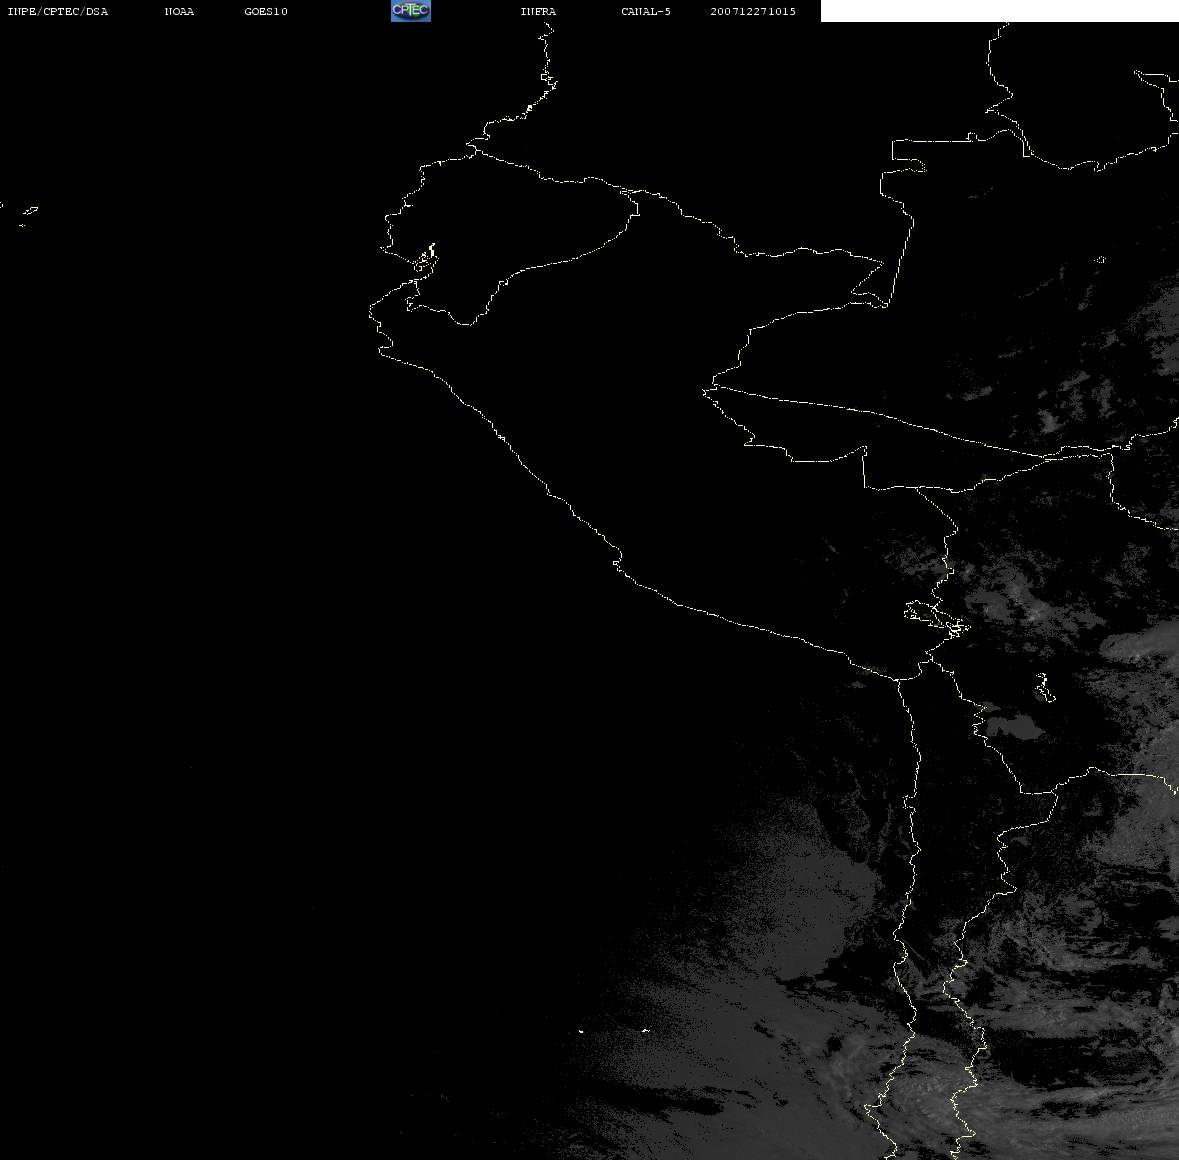Select the CANAL-5 channel label
1179x1160 pixels.
646,12
